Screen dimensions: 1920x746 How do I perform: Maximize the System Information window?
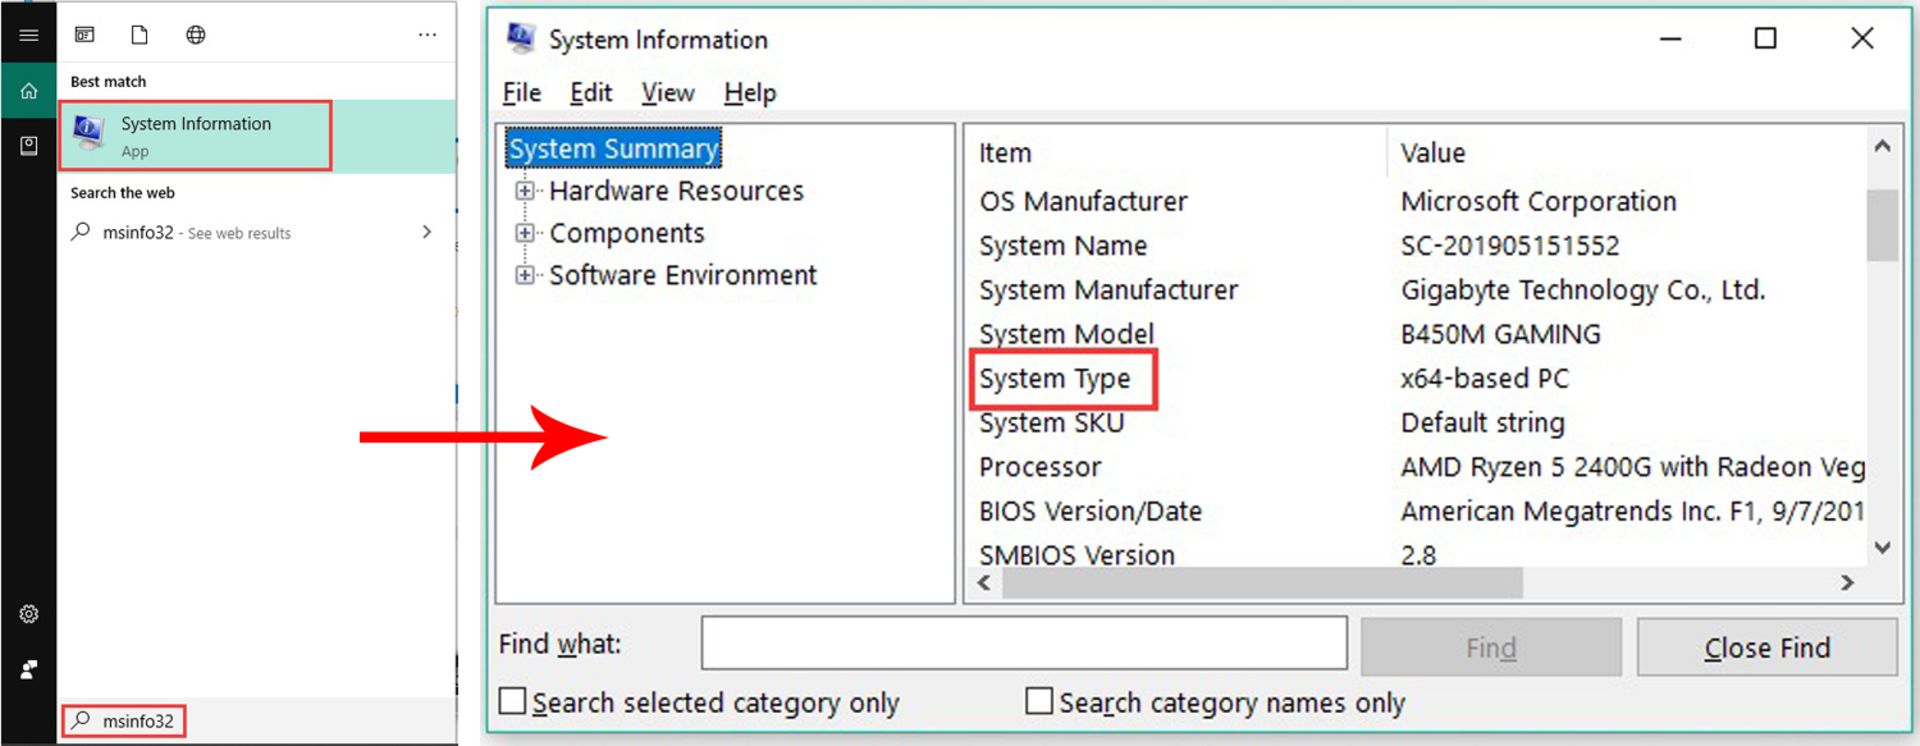[1766, 39]
